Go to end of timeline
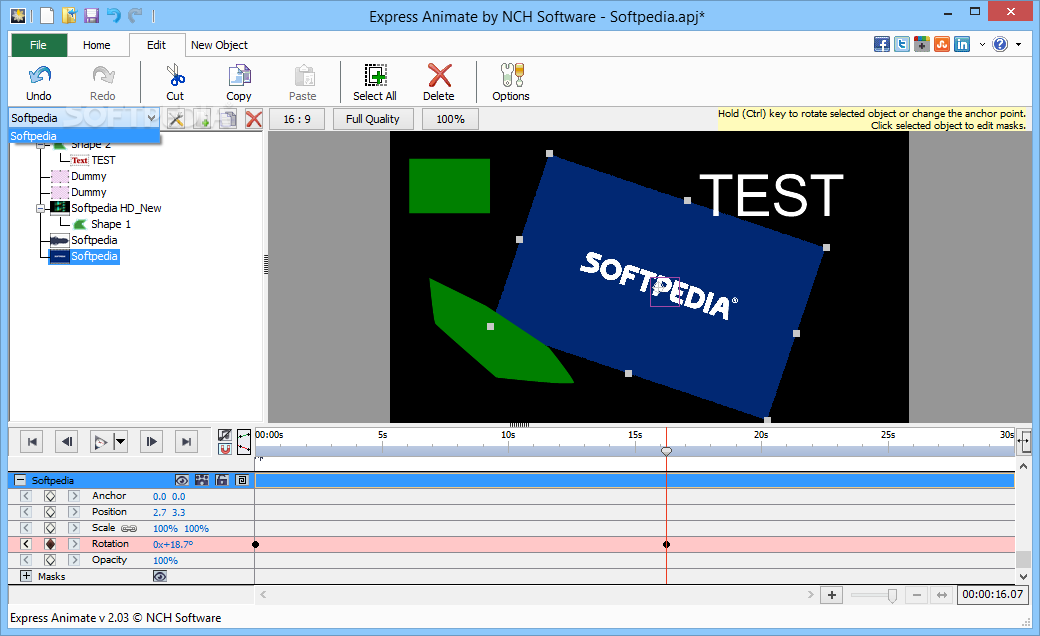 coord(186,442)
